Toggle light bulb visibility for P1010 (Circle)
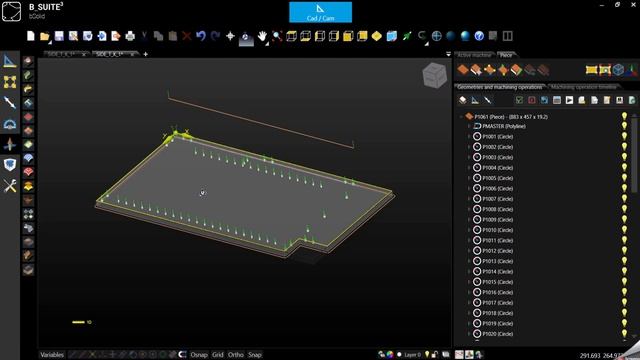The width and height of the screenshot is (640, 360). coord(624,230)
